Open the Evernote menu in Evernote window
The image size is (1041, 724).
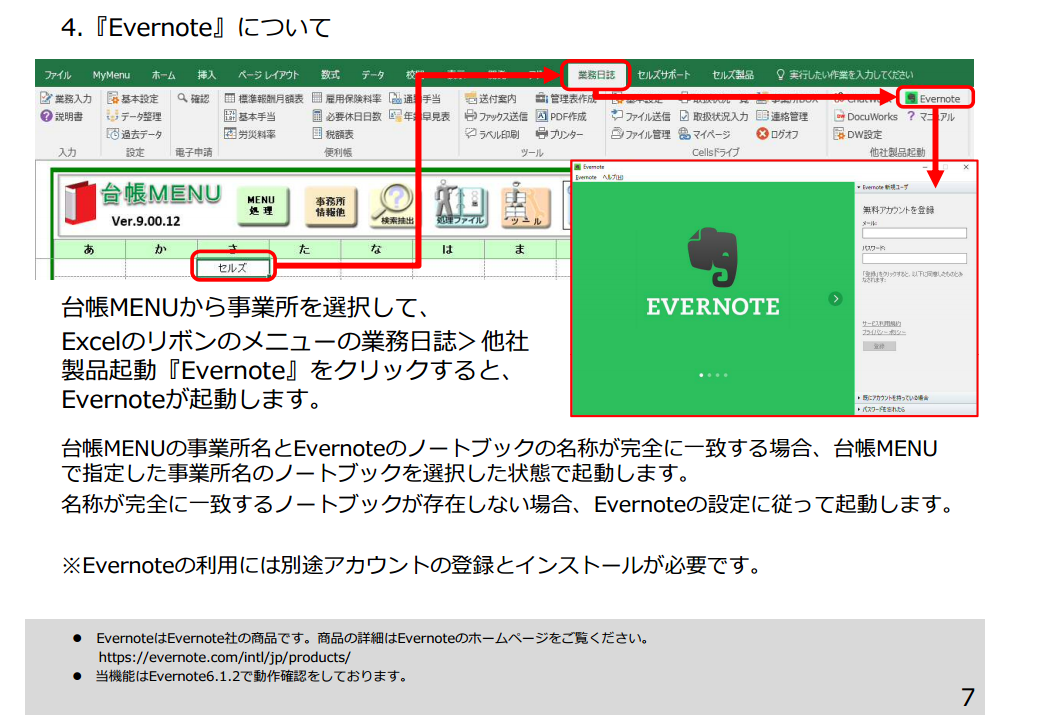click(586, 178)
